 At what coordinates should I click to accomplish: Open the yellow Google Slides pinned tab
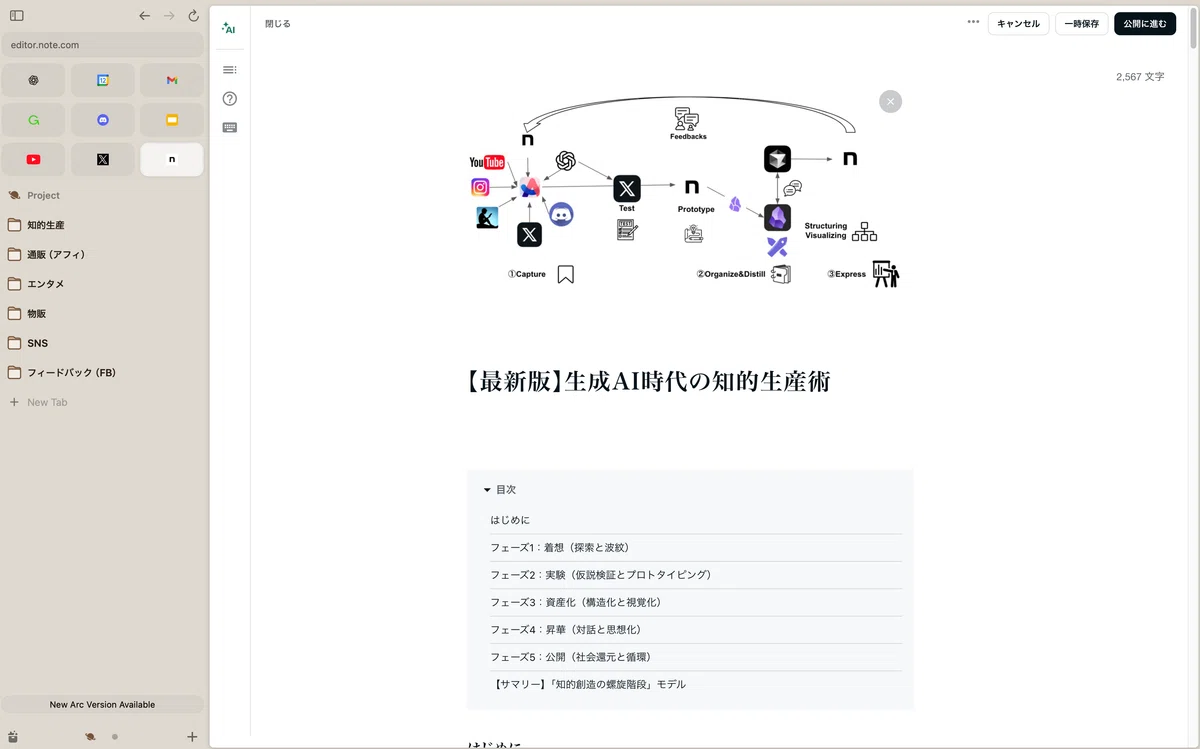point(172,120)
